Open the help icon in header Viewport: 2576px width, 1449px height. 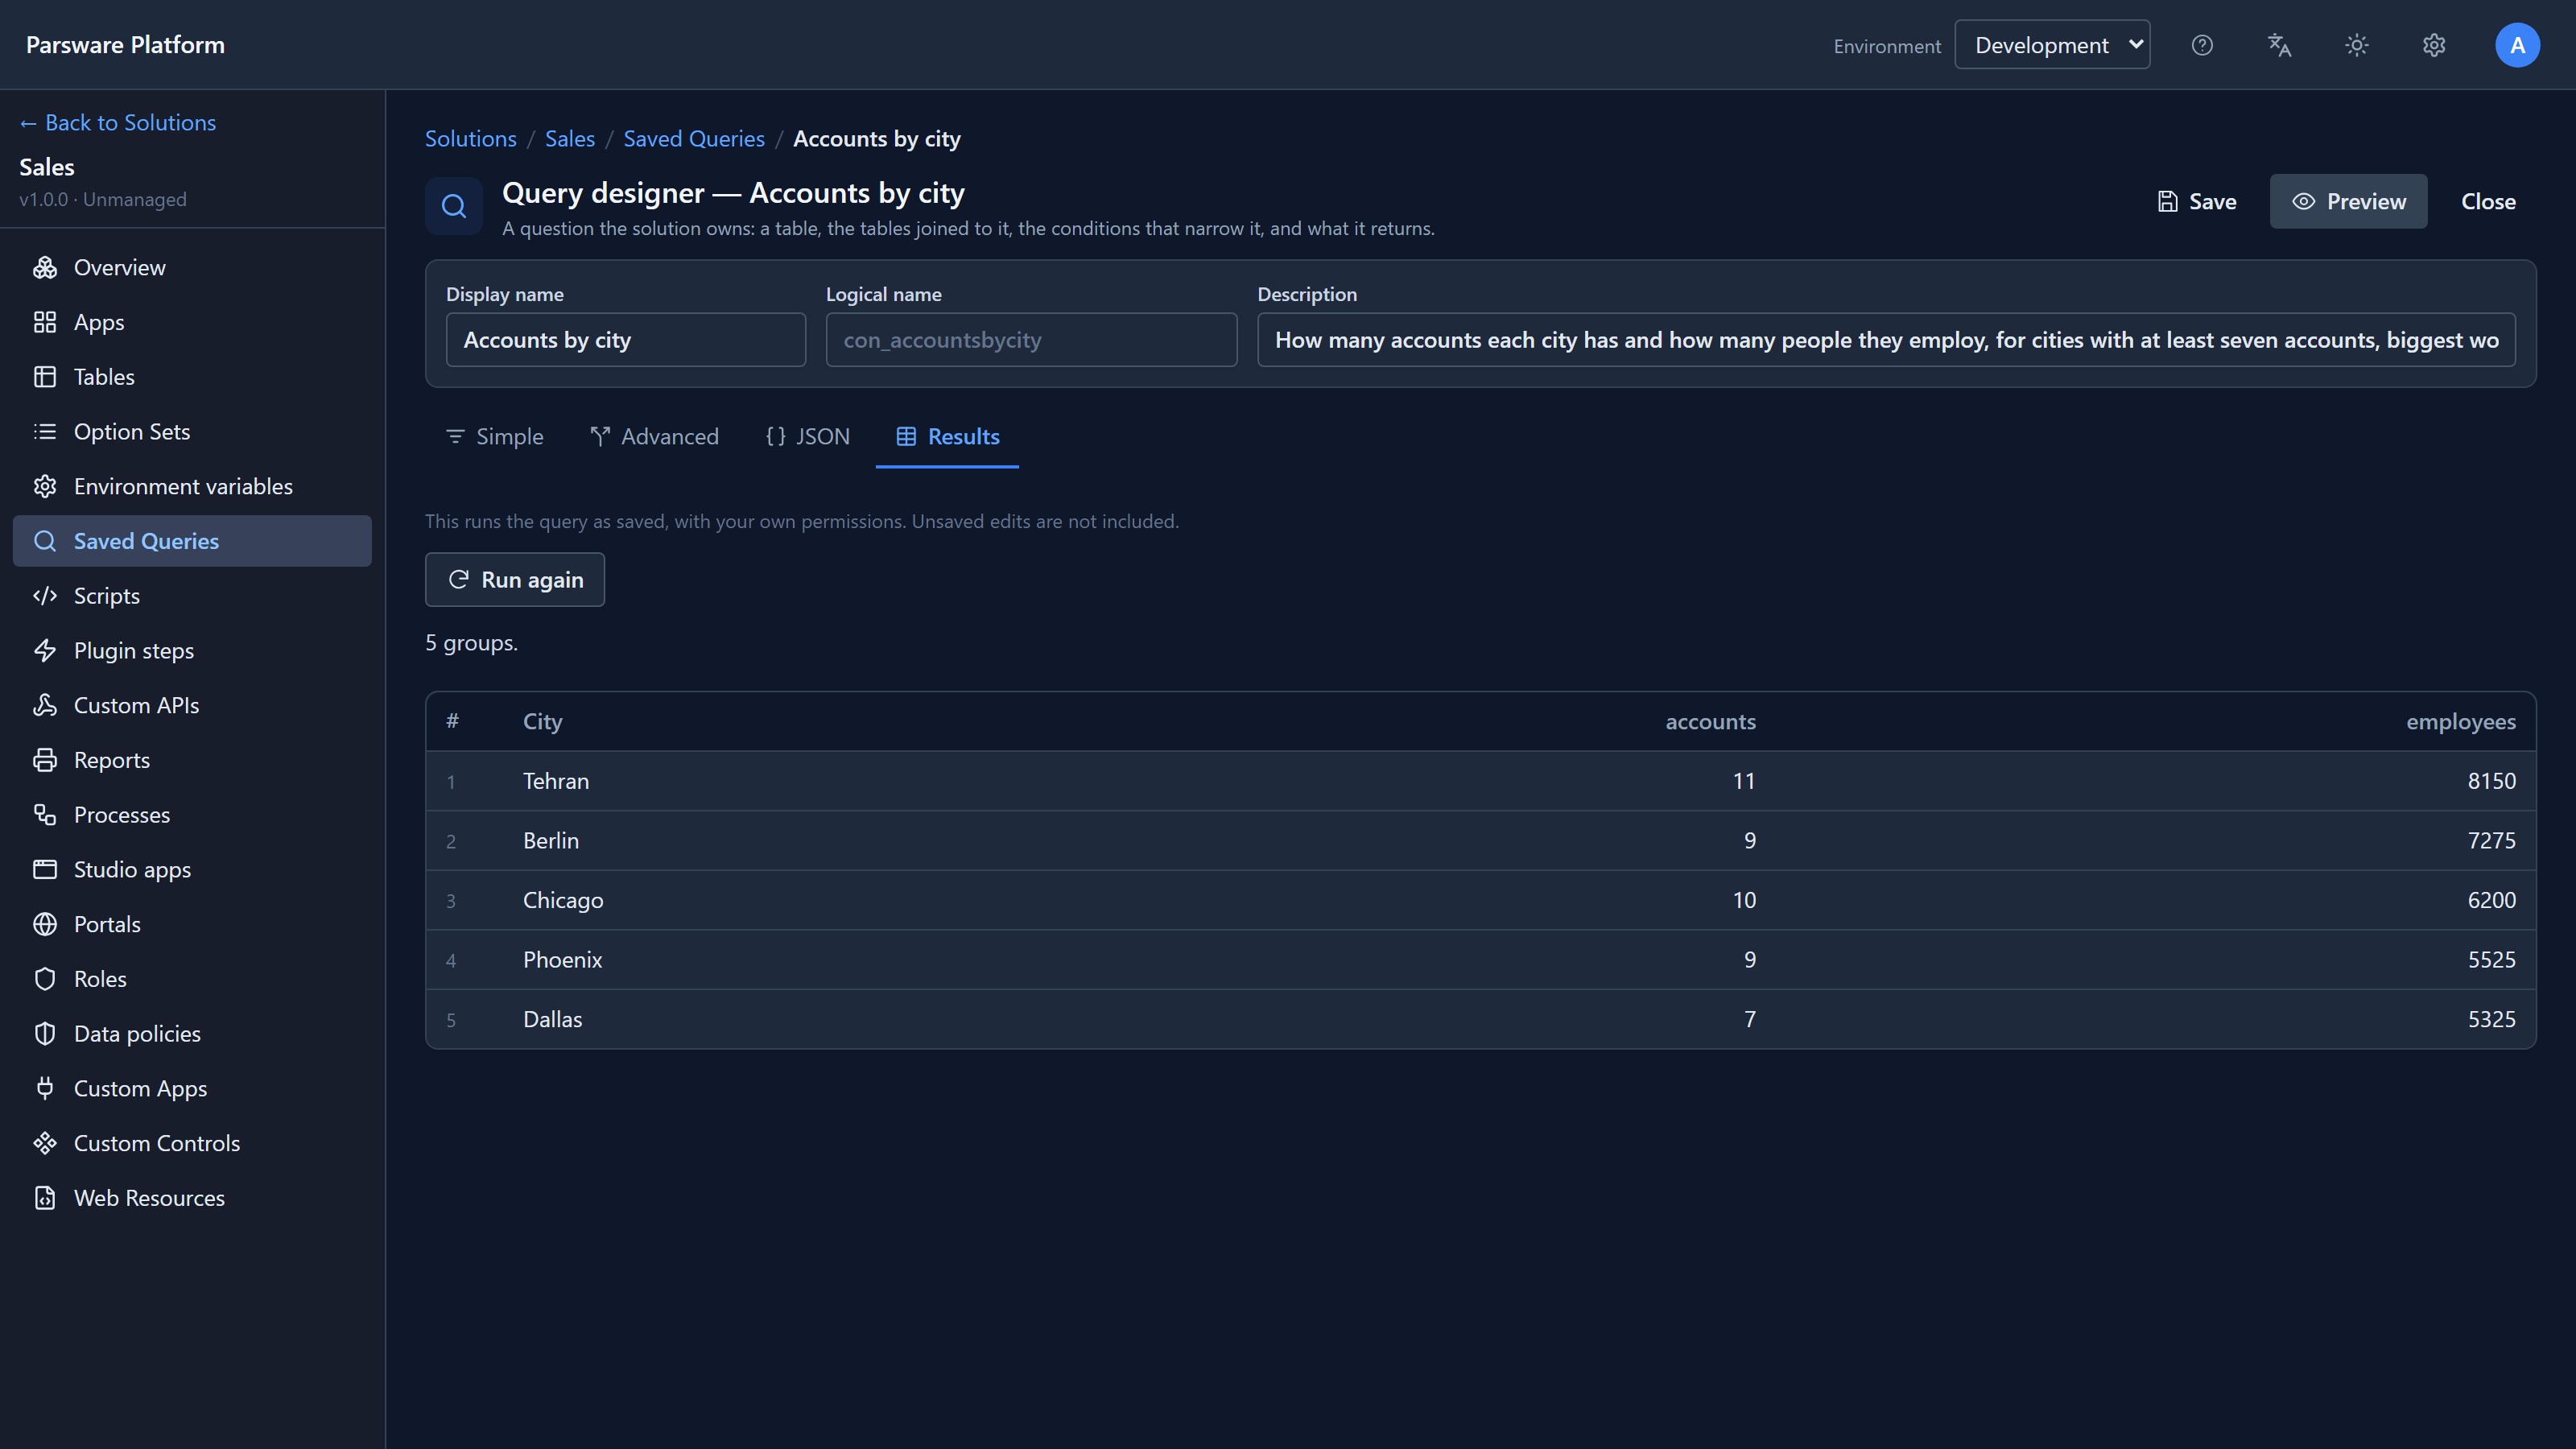click(x=2202, y=45)
